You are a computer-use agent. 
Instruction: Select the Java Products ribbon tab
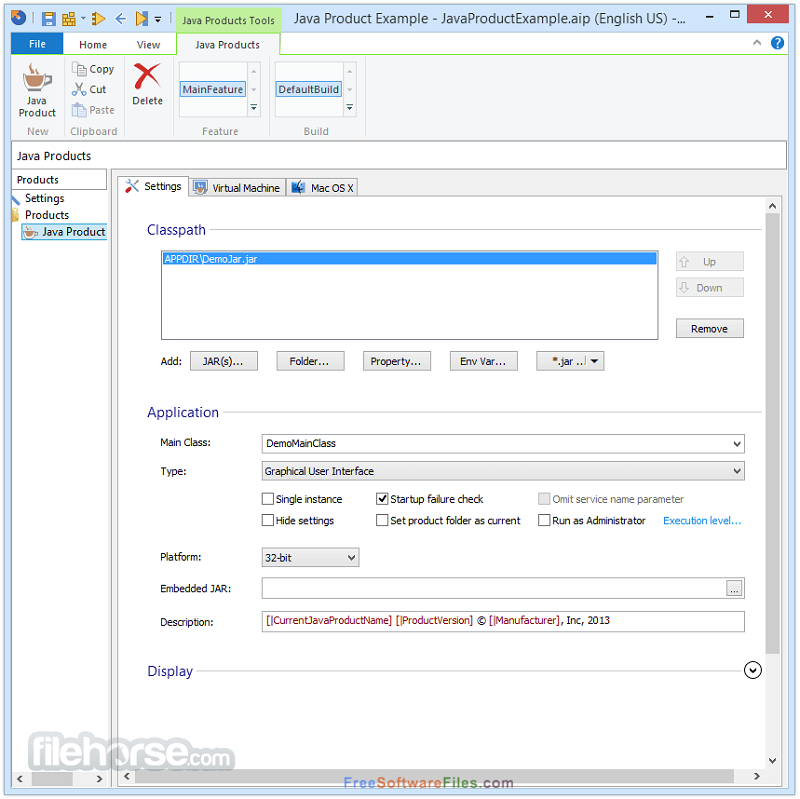pos(228,45)
